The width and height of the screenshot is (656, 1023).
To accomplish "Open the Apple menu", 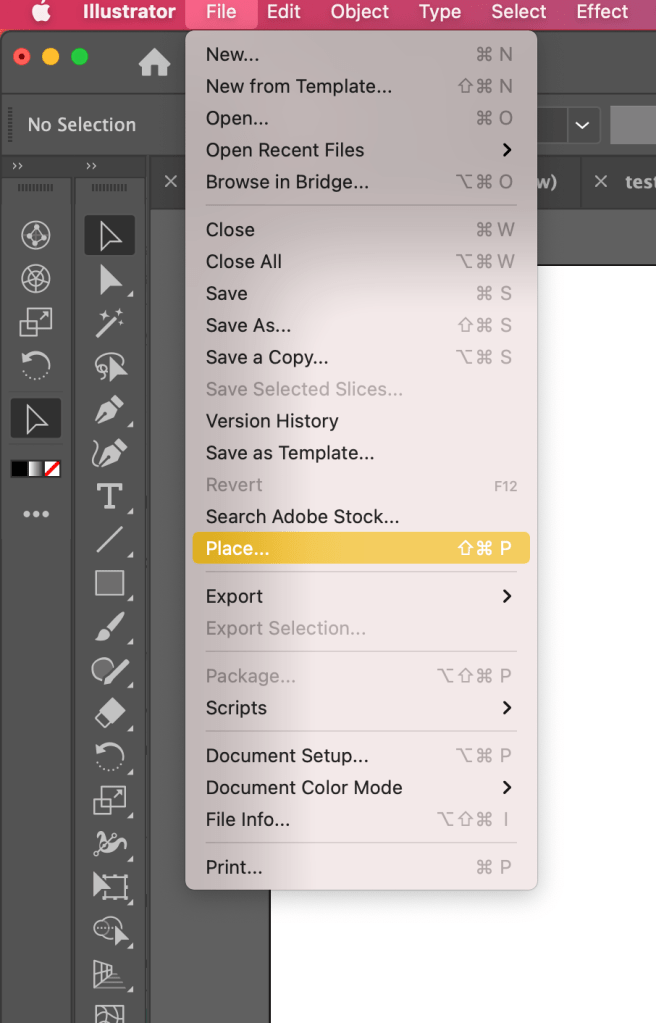I will tap(41, 12).
